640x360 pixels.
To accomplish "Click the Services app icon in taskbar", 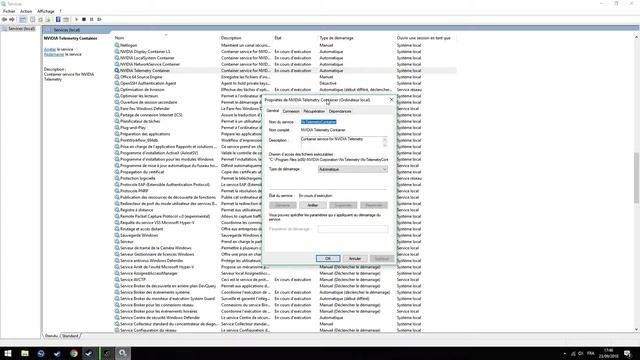I will point(122,353).
